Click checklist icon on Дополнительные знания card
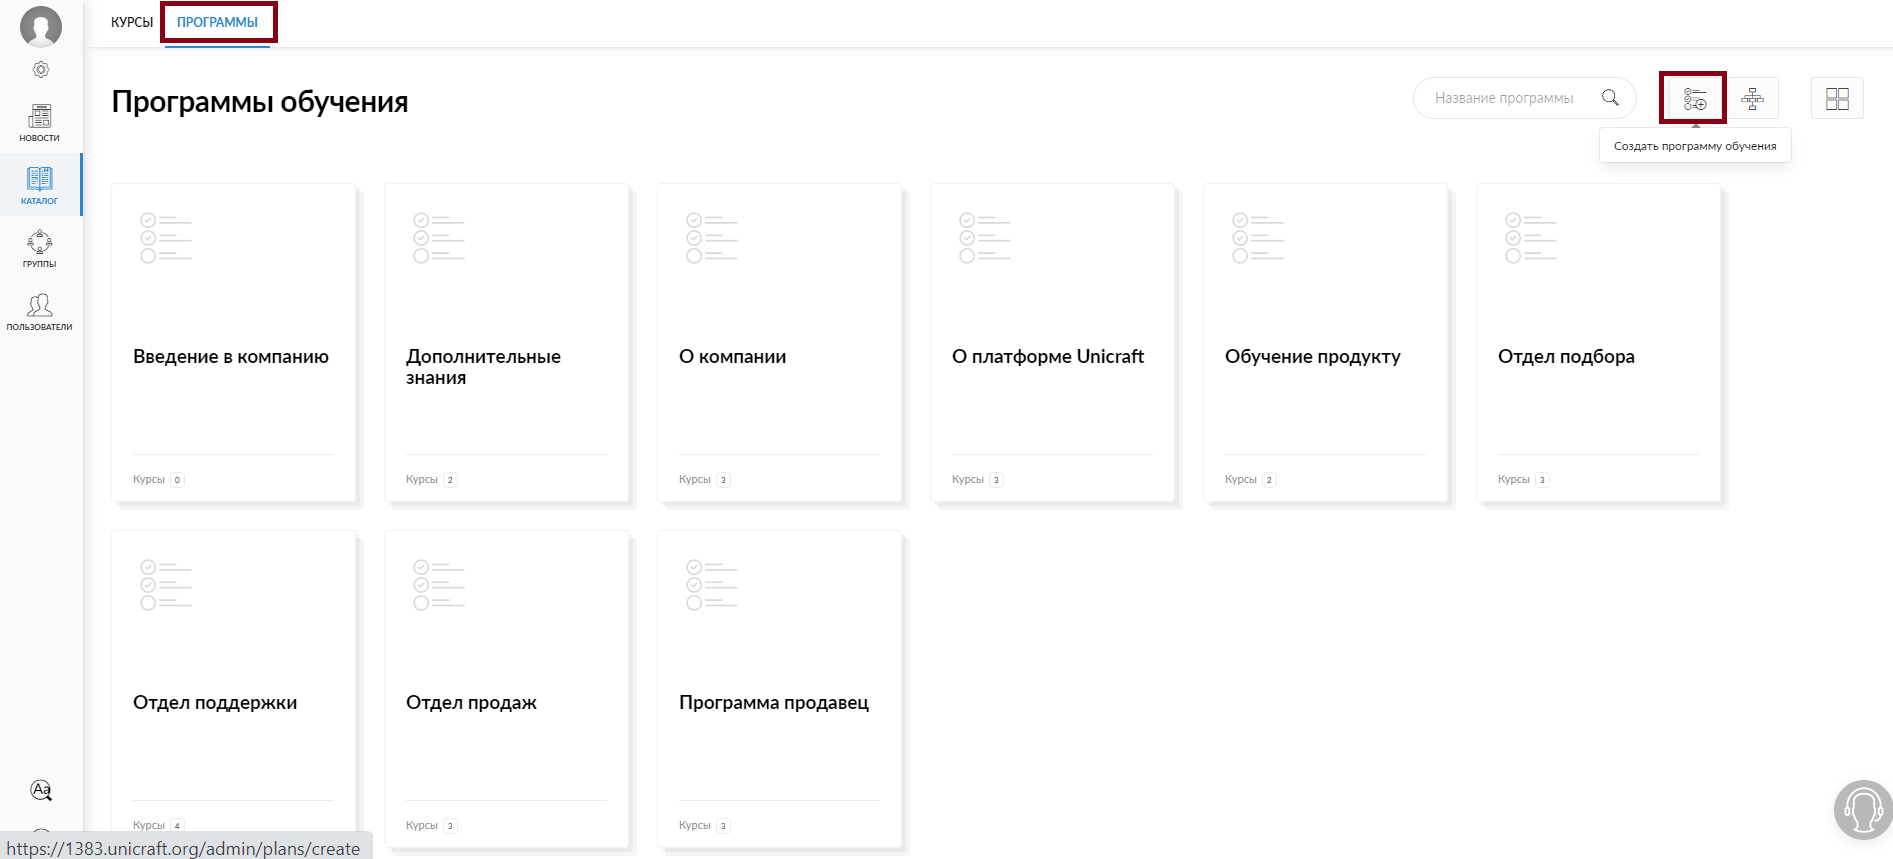Screen dimensions: 1893x859 click(x=439, y=238)
